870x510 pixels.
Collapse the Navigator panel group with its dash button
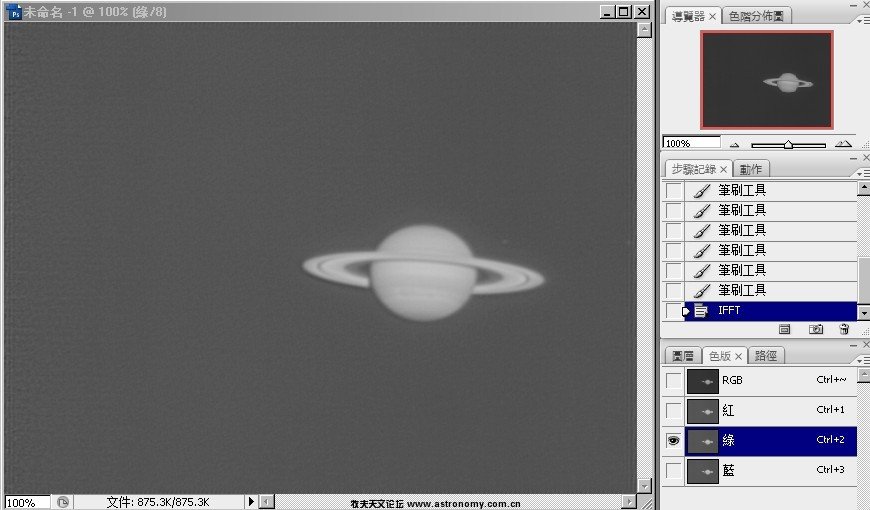[x=853, y=5]
